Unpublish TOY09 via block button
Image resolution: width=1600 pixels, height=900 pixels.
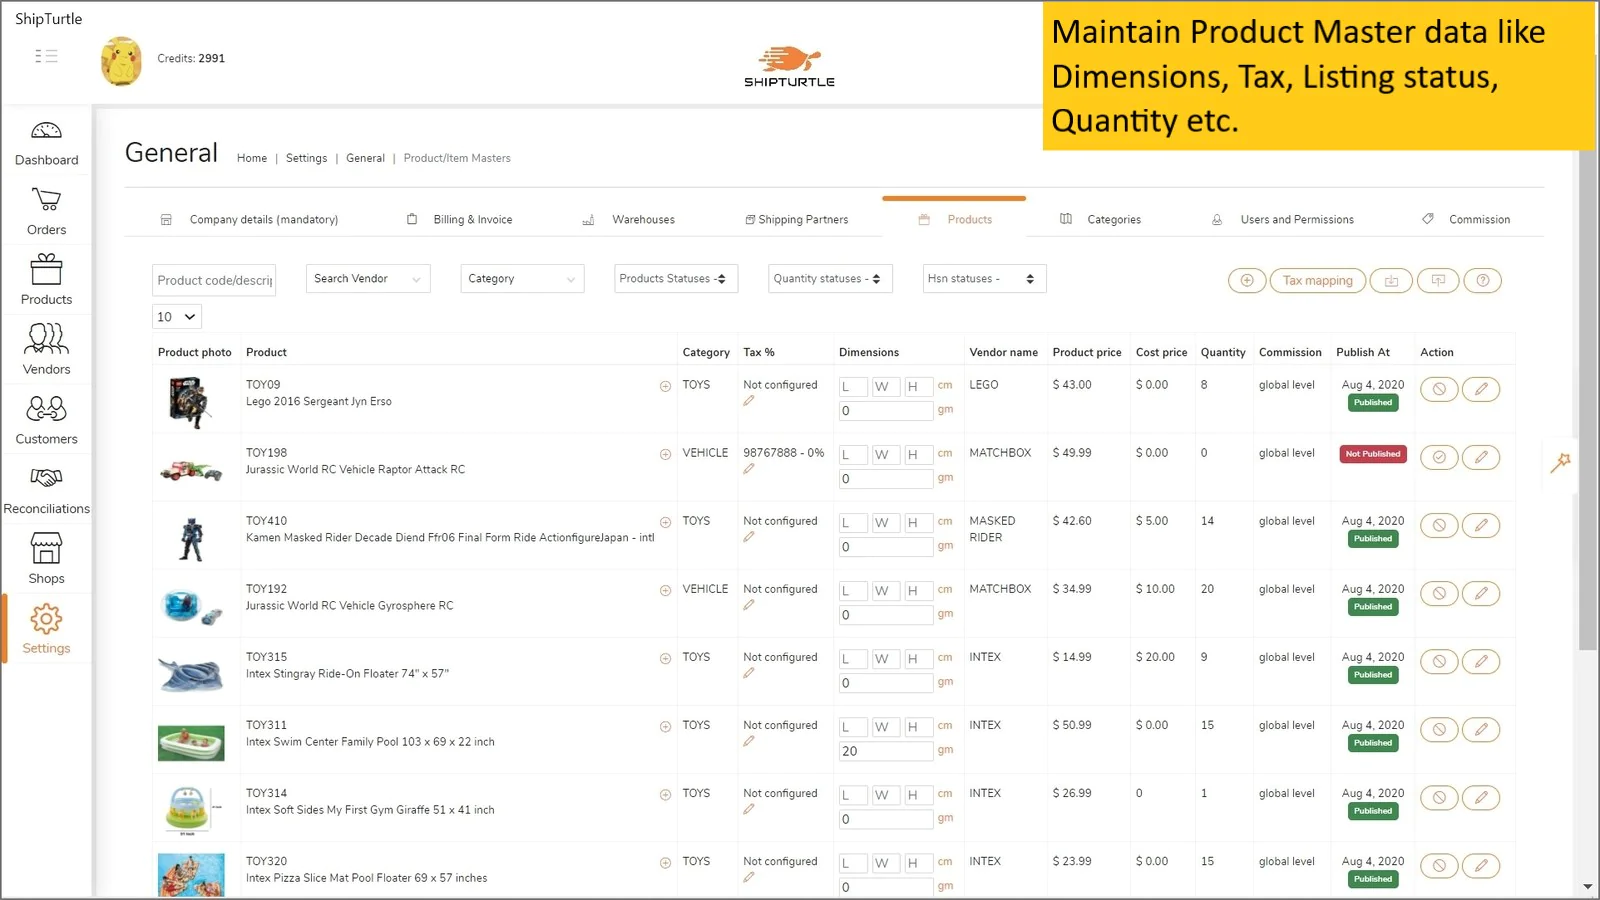tap(1439, 389)
